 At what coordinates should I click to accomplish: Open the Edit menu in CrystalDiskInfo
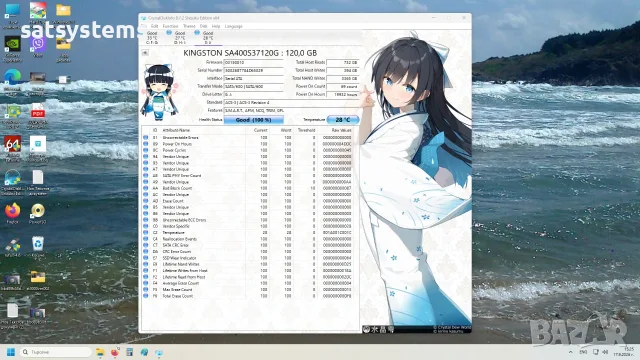tap(154, 26)
